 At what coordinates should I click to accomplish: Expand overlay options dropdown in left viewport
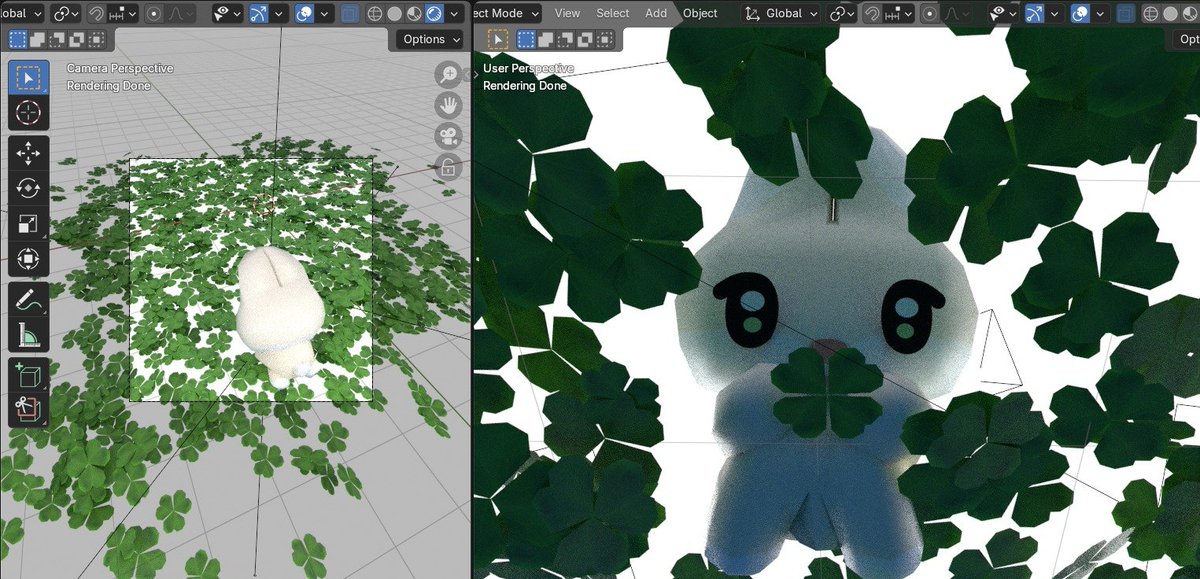324,13
